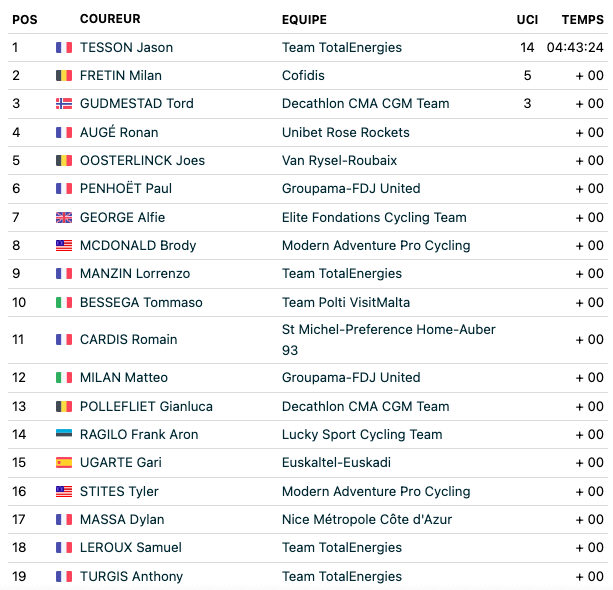The width and height of the screenshot is (613, 590).
Task: Click the EQUIPE column header
Action: (x=305, y=20)
